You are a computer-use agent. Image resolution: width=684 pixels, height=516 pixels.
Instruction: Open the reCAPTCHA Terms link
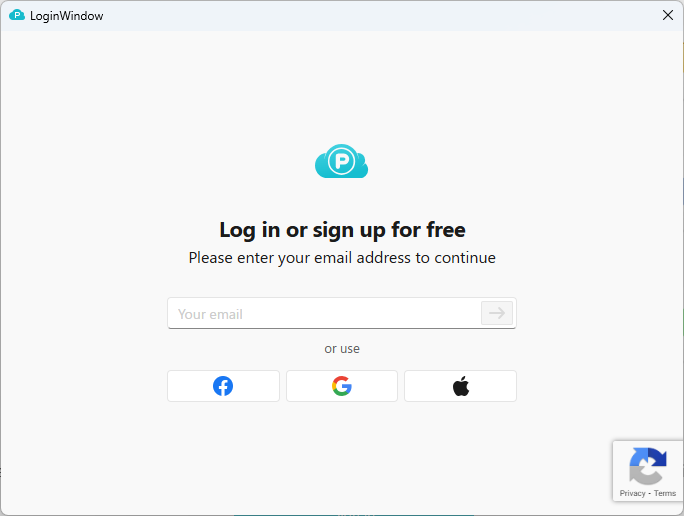(x=664, y=493)
